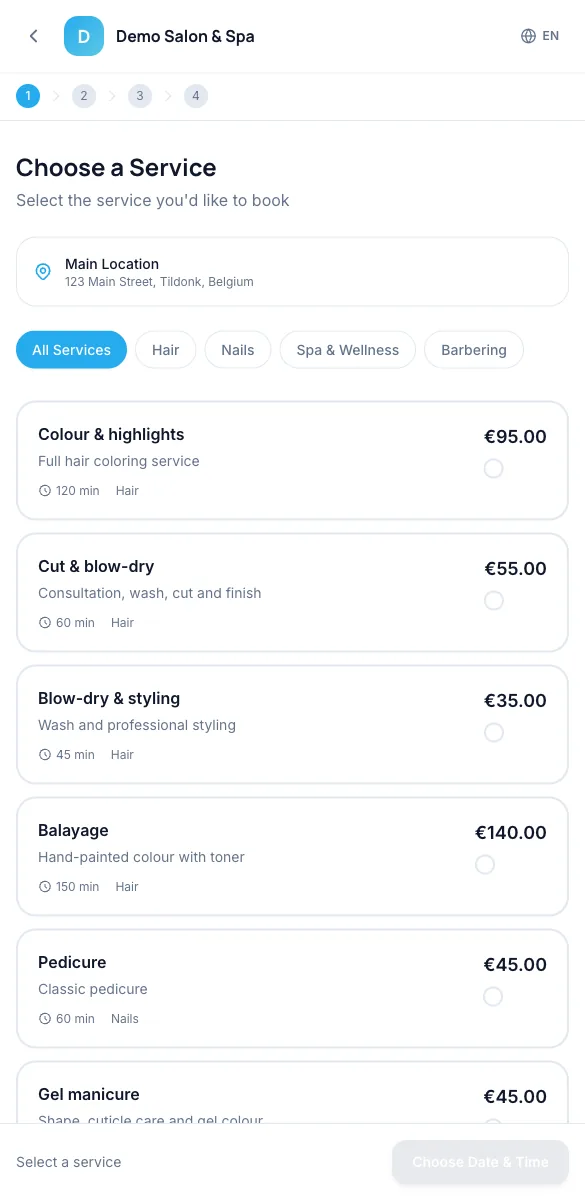Select the Pedicure service radio button
The image size is (585, 1200).
tap(493, 996)
